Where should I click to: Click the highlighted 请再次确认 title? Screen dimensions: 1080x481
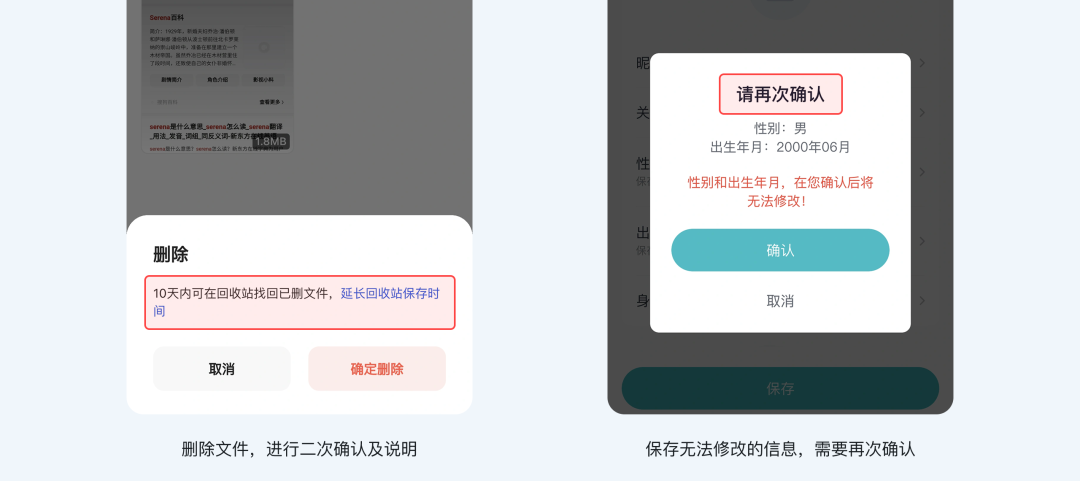(780, 94)
